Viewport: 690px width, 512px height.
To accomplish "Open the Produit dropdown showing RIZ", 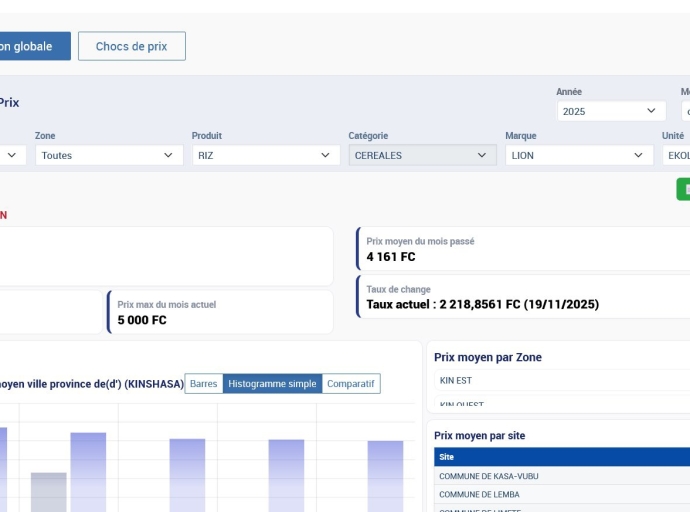I will 266,155.
